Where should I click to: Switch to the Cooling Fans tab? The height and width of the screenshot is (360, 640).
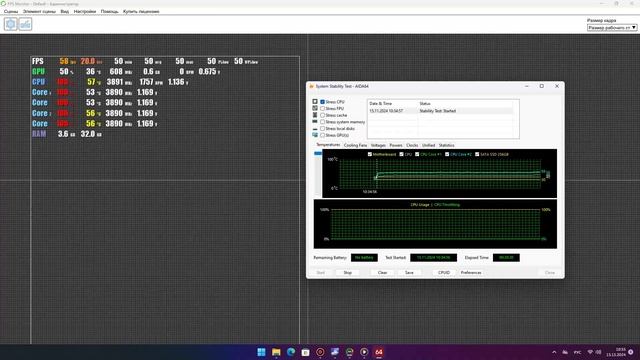(356, 145)
